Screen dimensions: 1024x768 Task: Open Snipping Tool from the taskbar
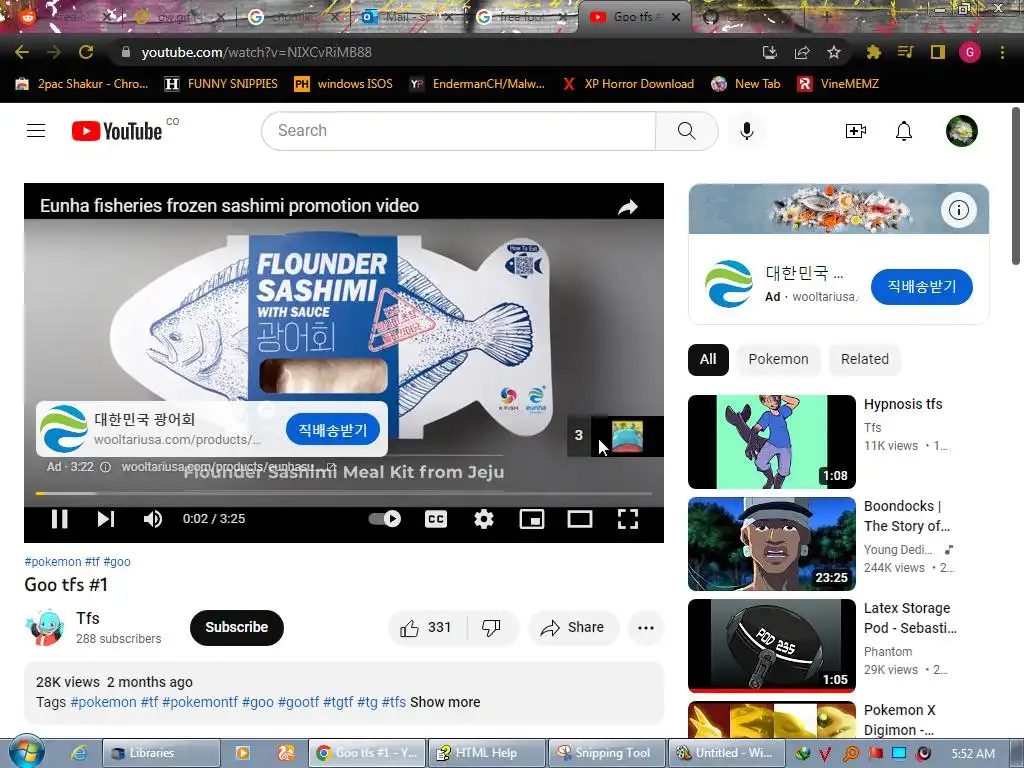(605, 753)
